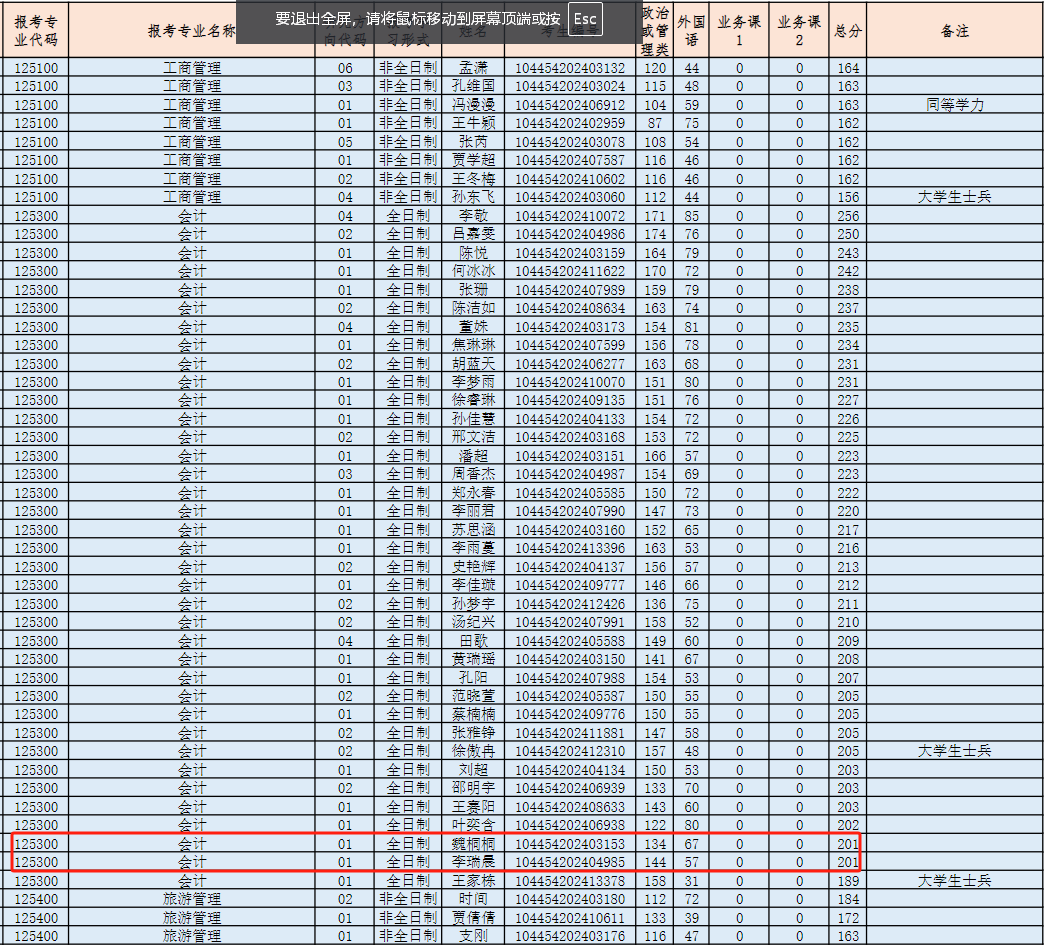Click exam number 104454202410072

570,216
